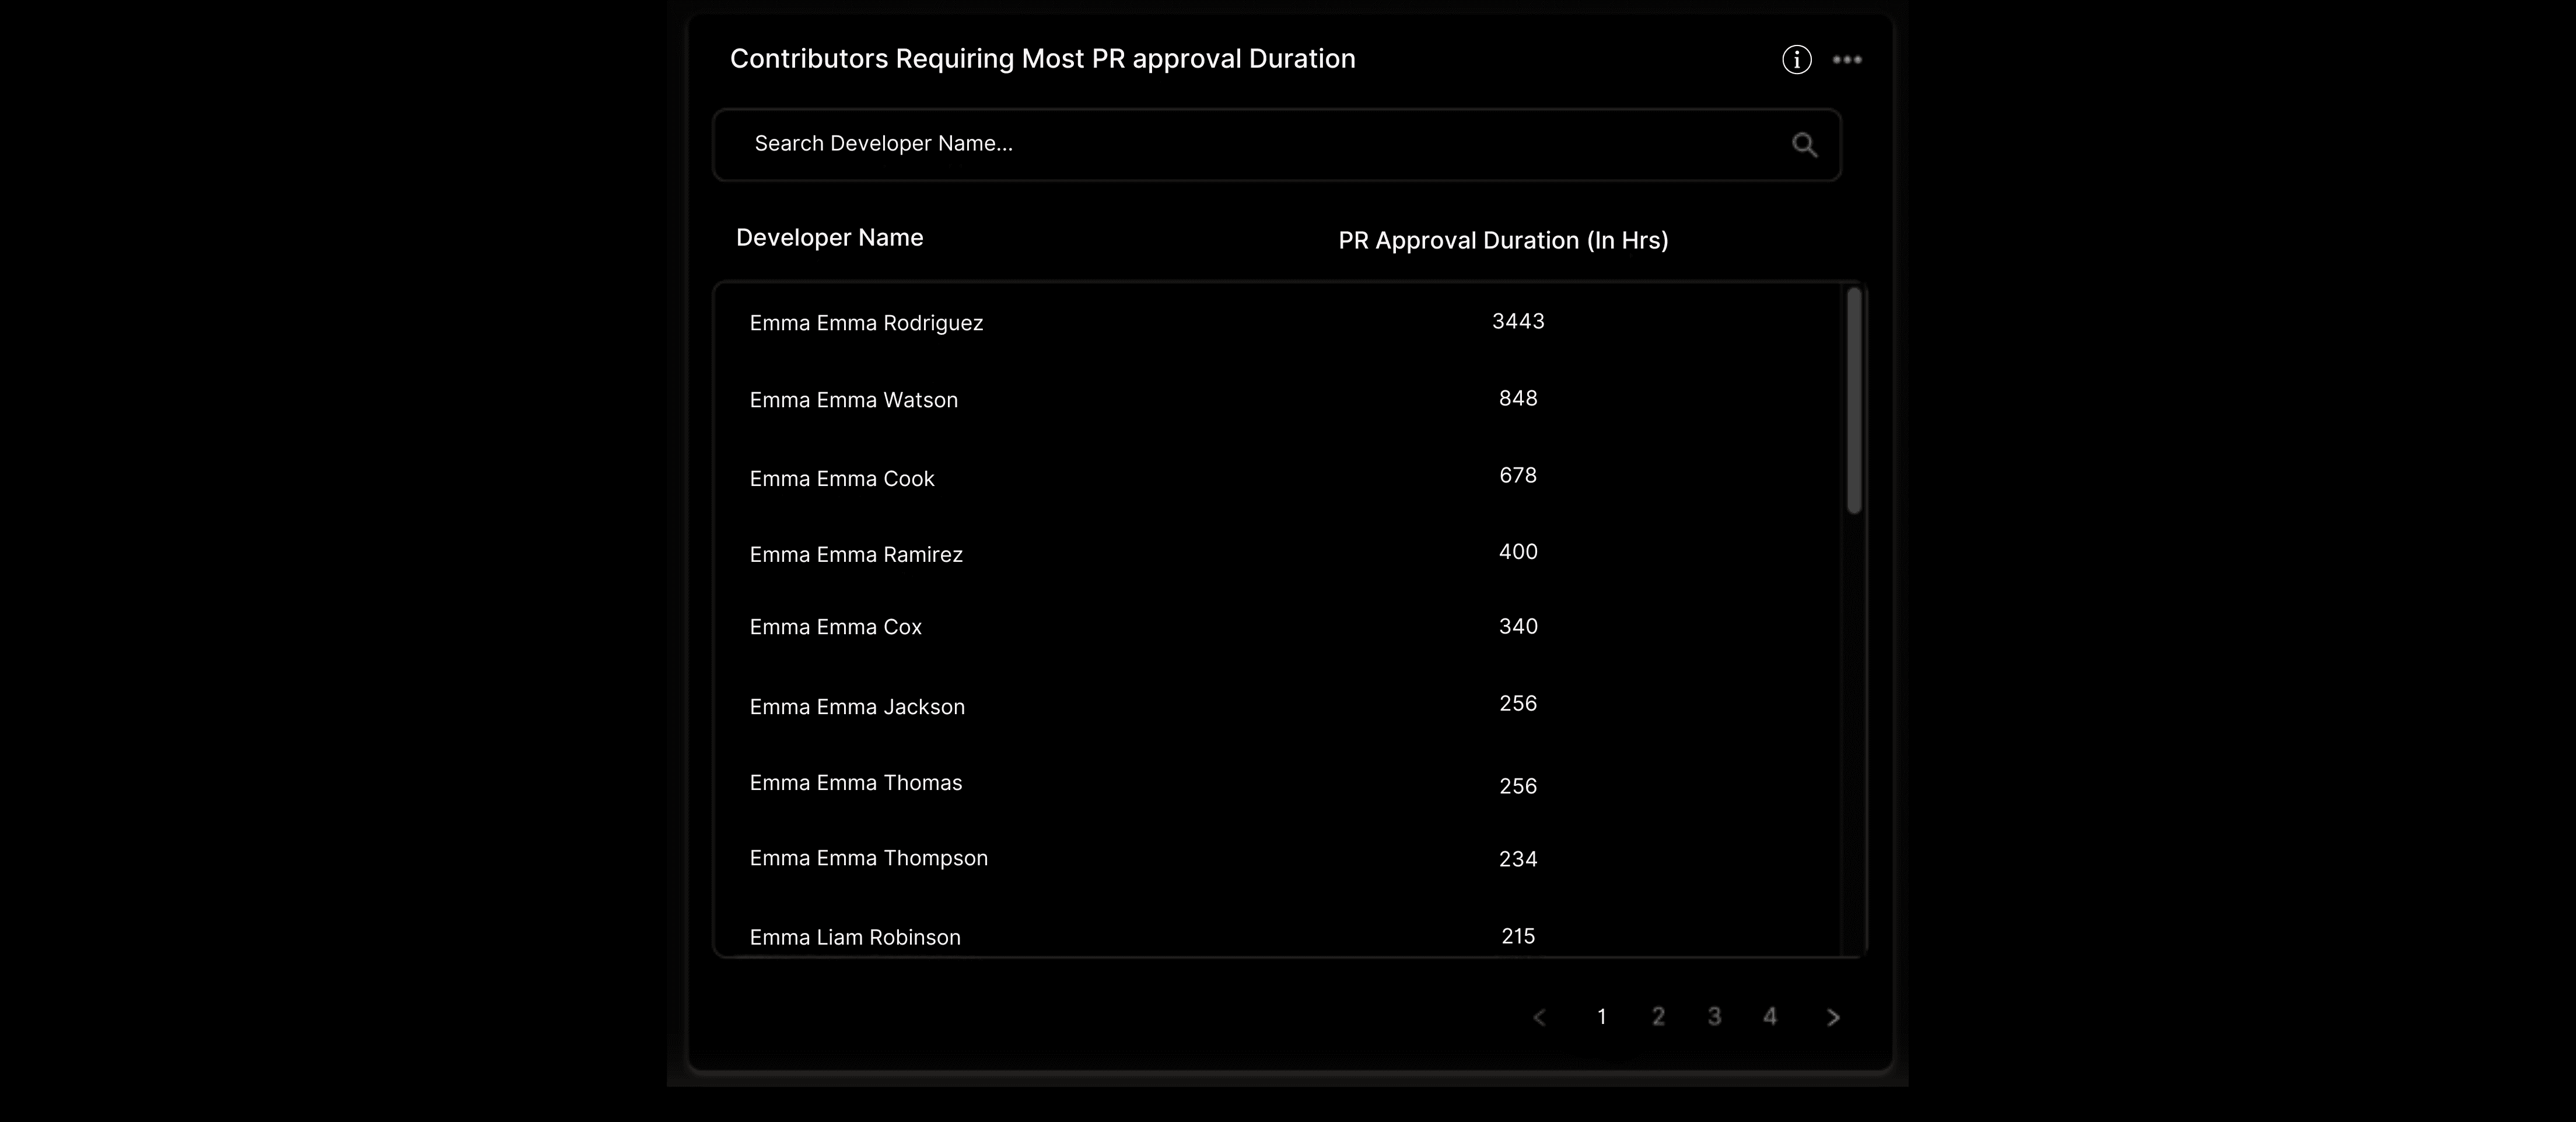Image resolution: width=2576 pixels, height=1122 pixels.
Task: Select page 4 of the results
Action: [x=1769, y=1016]
